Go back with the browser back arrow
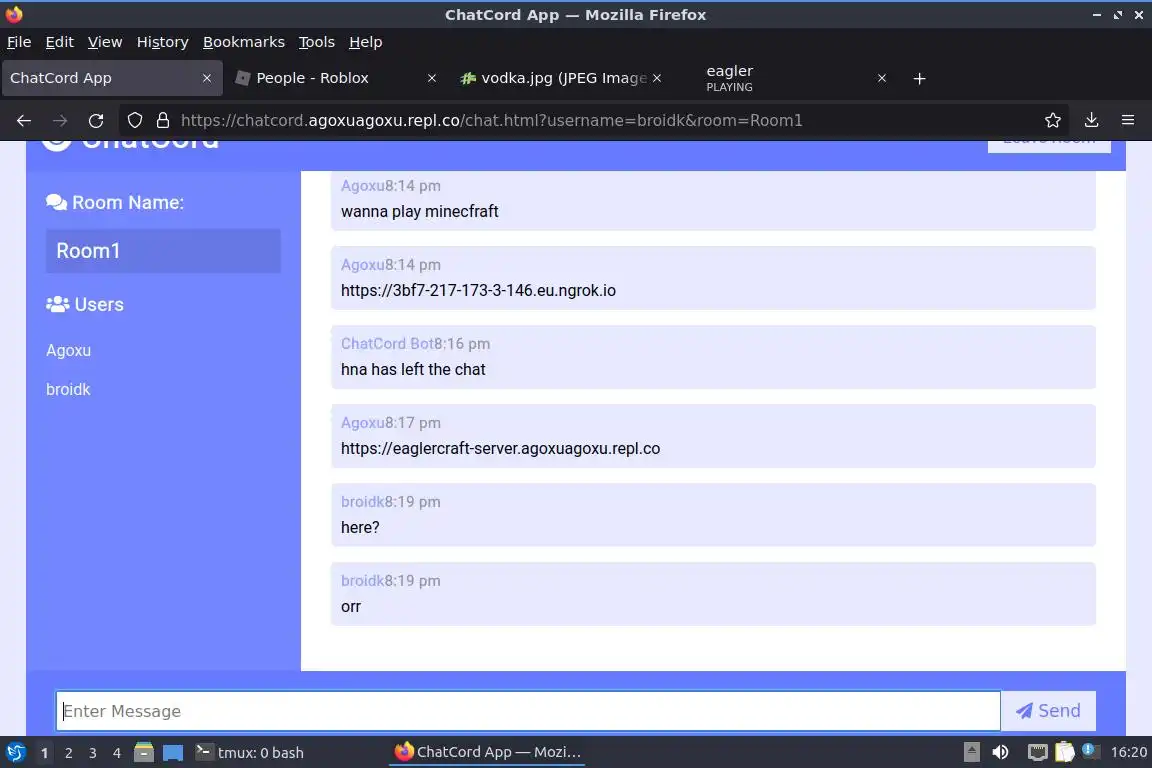Screen dimensions: 1152x768 click(24, 121)
